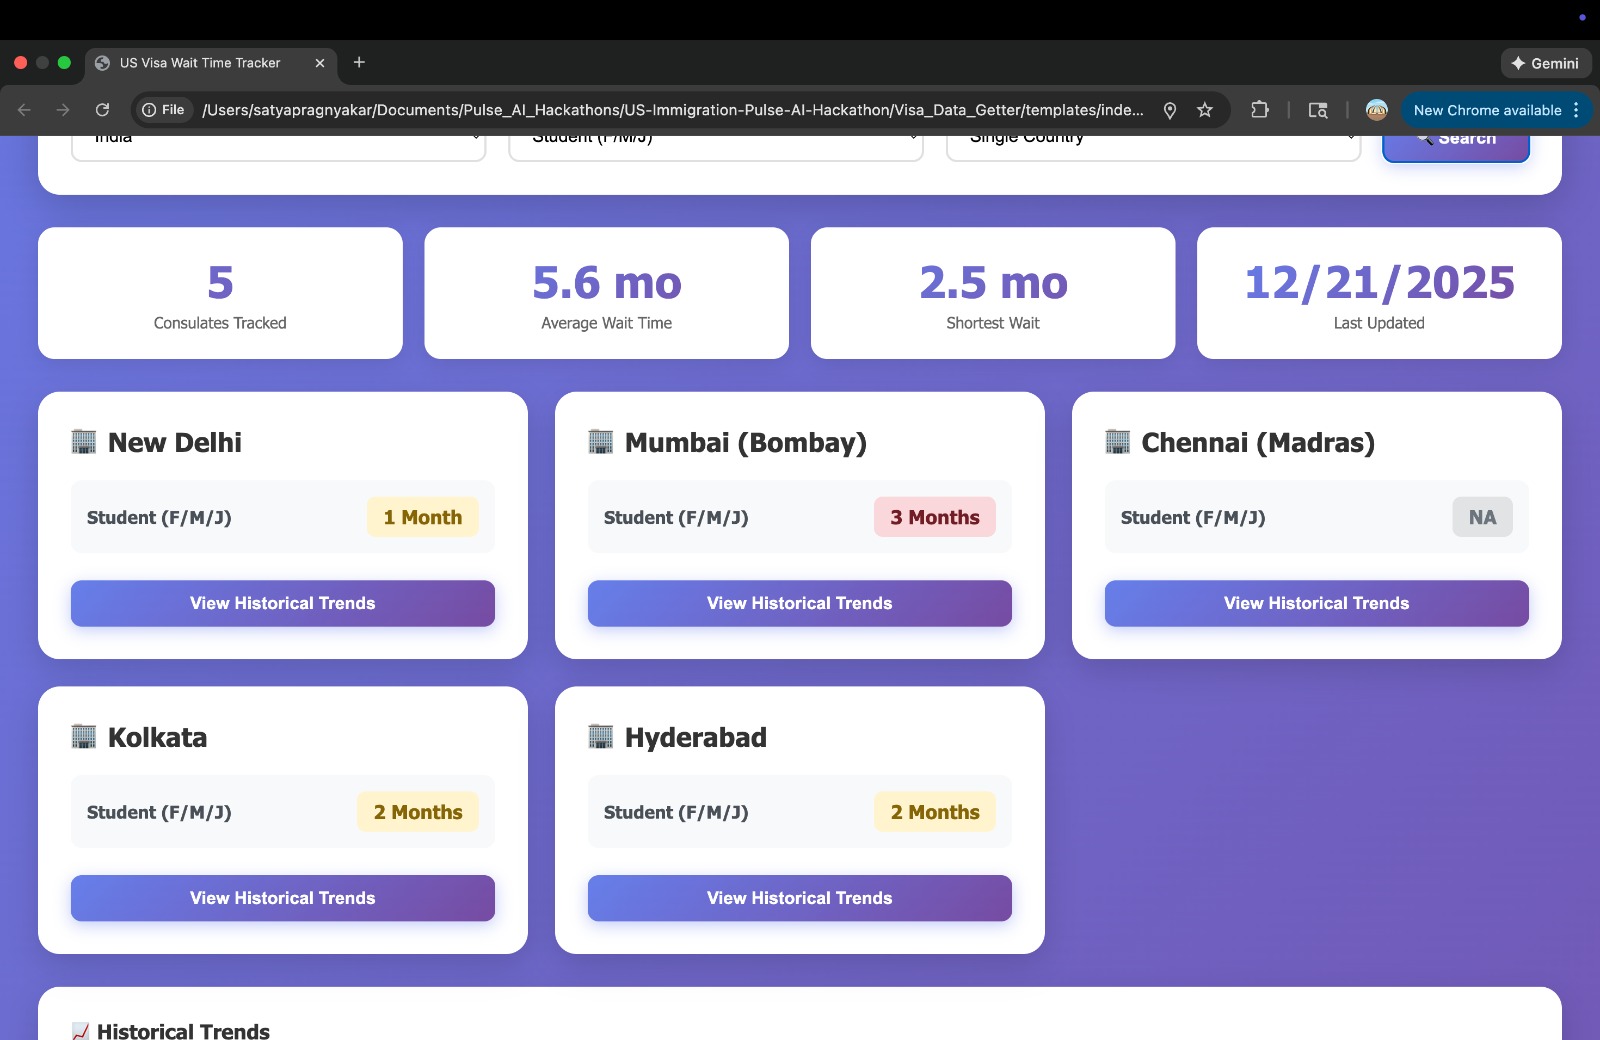The width and height of the screenshot is (1600, 1040).
Task: View Historical Trends for Chennai (Madras)
Action: click(1317, 603)
